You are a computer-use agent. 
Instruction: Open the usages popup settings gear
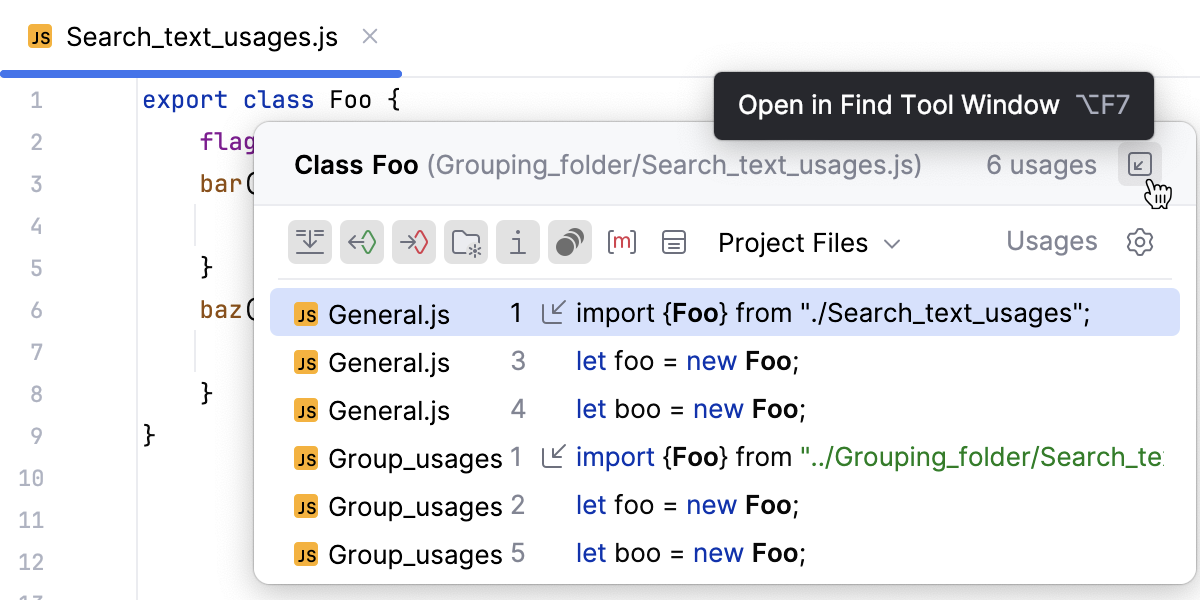[1140, 242]
